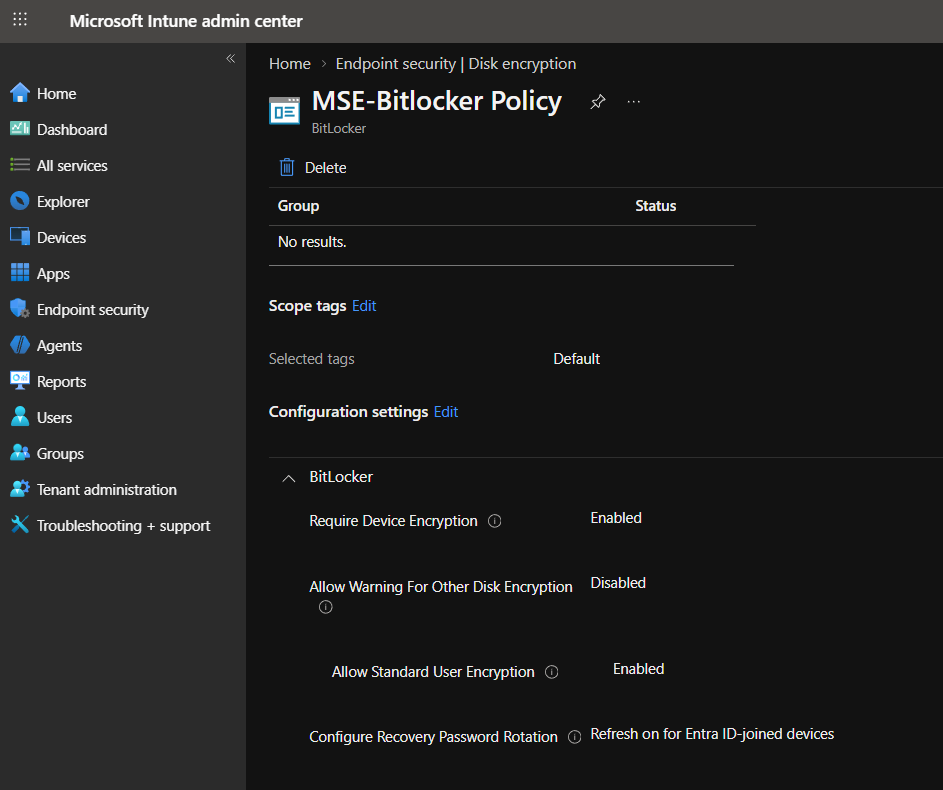
Task: Open Explorer from the sidebar
Action: [x=61, y=201]
